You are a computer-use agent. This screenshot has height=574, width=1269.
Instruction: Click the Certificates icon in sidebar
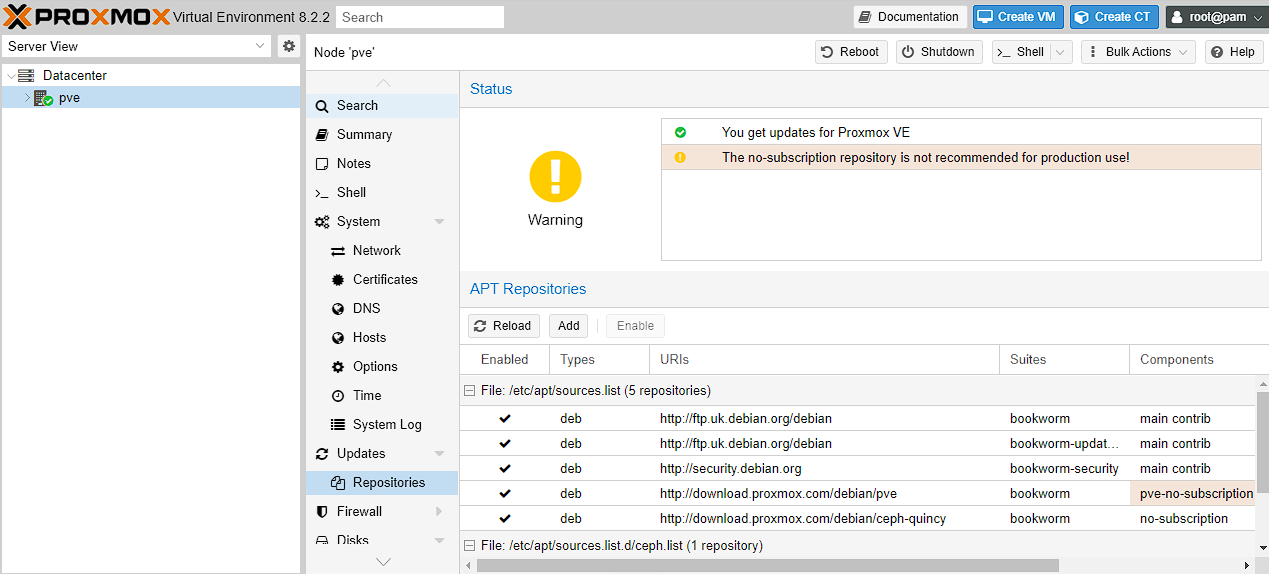[338, 280]
